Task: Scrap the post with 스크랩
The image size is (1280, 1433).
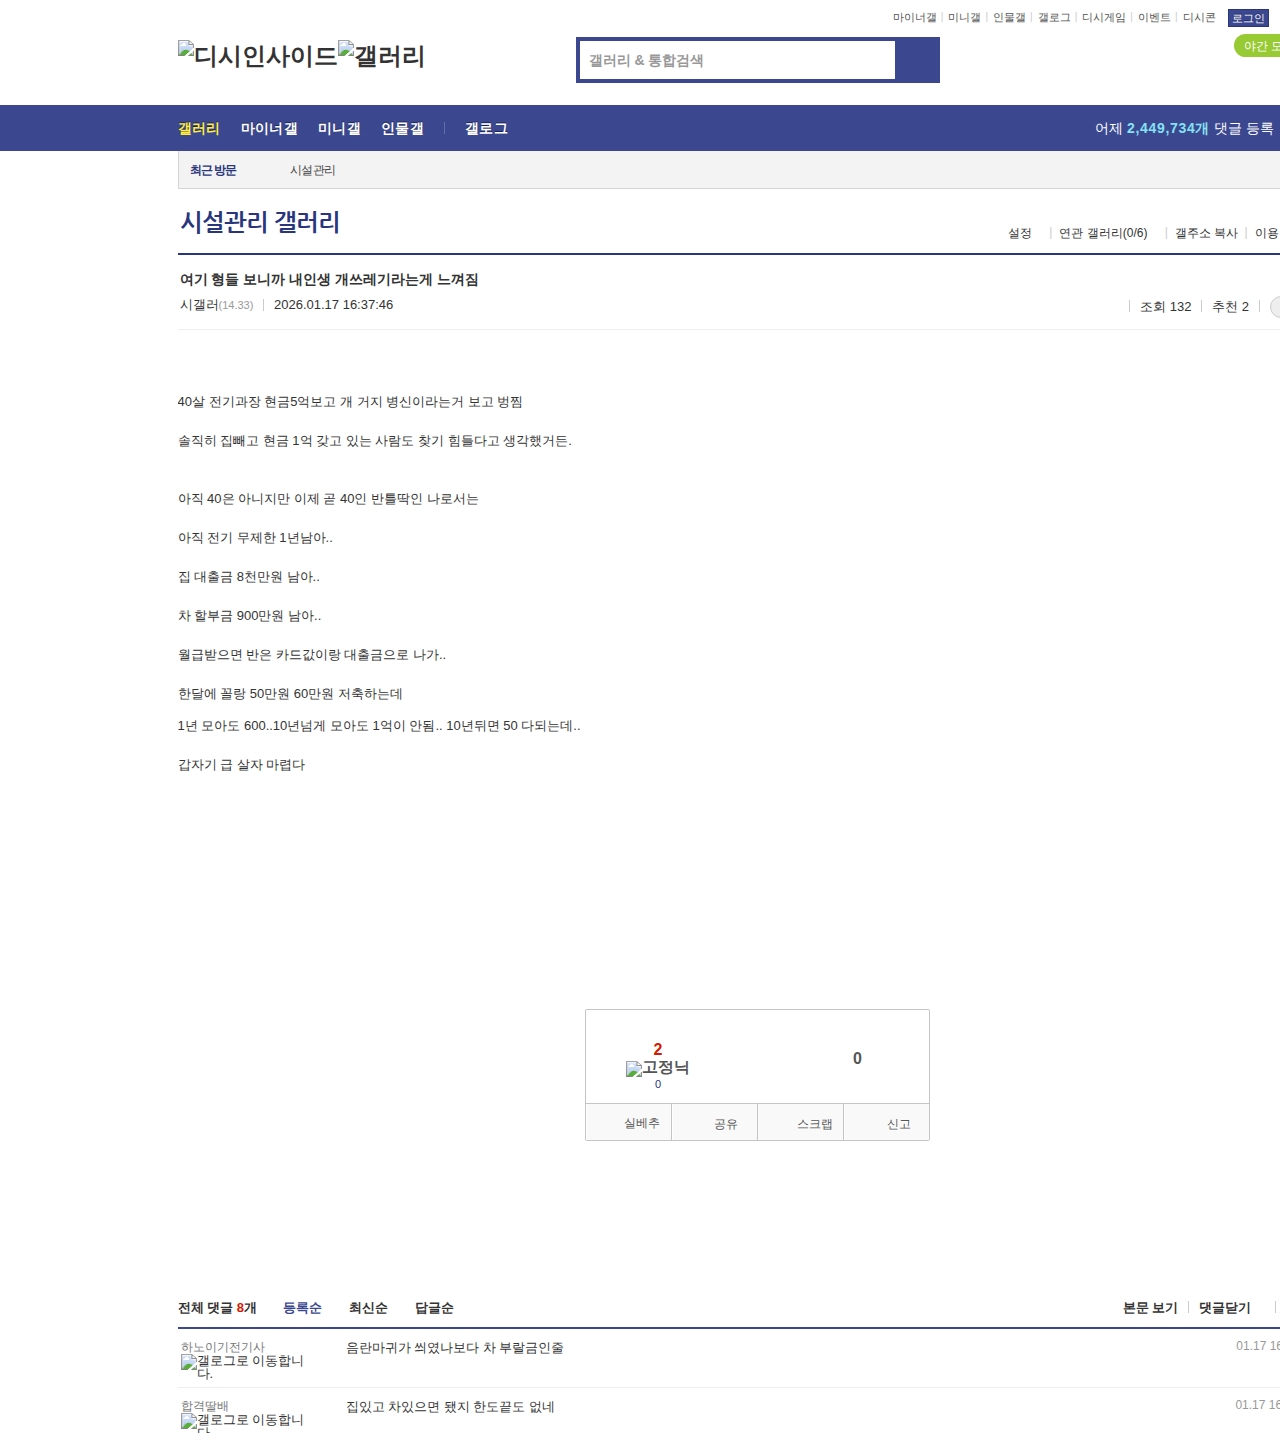Action: point(815,1122)
